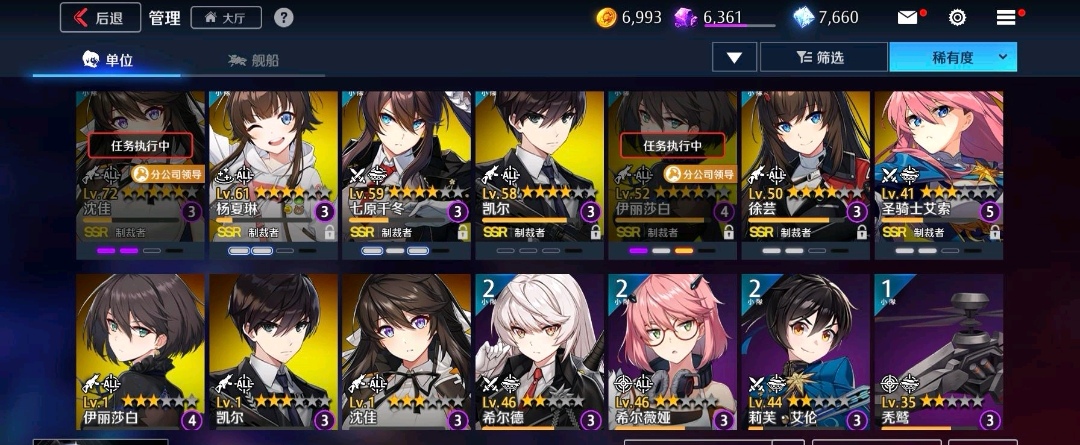Click the question mark help icon
This screenshot has height=445, width=1080.
[x=284, y=17]
